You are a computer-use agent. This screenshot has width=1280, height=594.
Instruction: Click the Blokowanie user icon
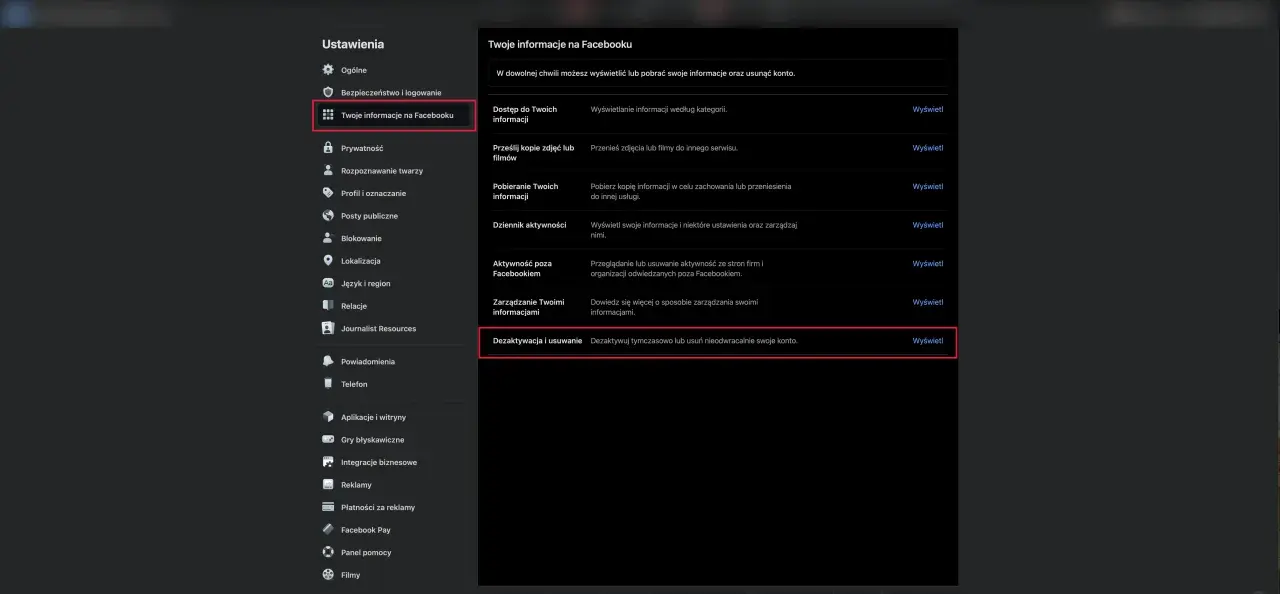click(x=328, y=238)
